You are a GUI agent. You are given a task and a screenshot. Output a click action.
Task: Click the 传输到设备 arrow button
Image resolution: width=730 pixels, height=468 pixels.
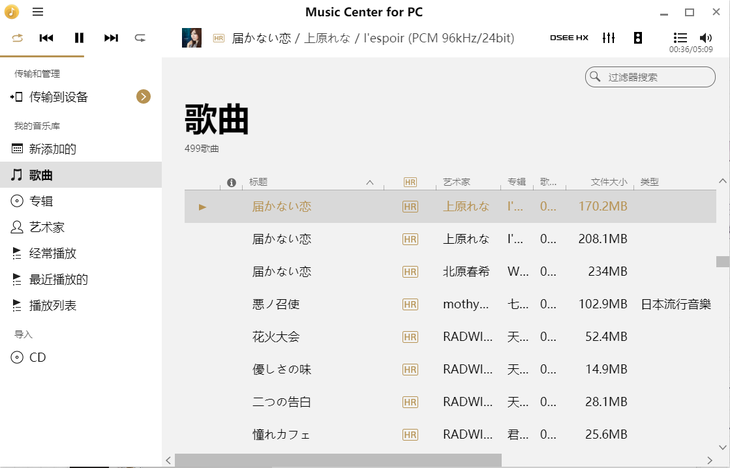tap(143, 96)
